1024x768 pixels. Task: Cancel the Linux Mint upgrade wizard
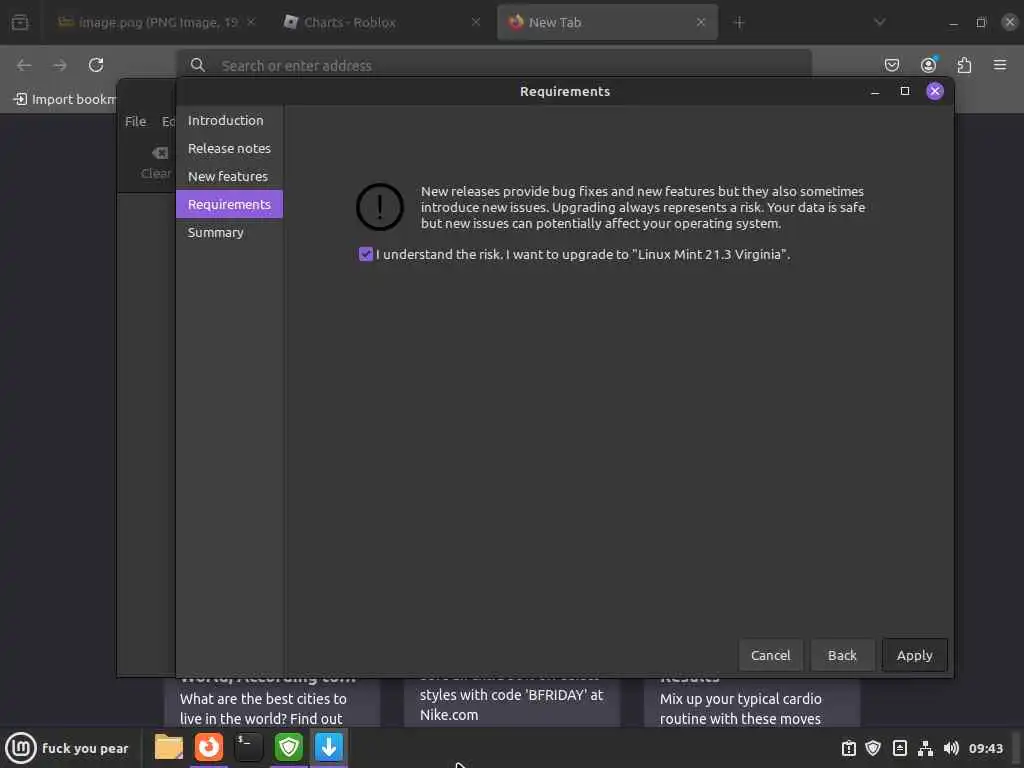point(770,655)
